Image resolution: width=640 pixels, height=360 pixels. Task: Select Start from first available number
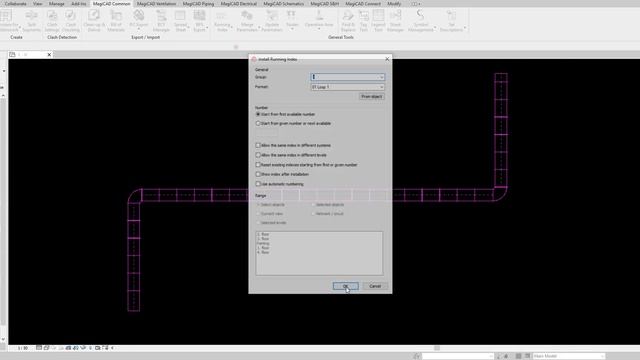point(258,114)
